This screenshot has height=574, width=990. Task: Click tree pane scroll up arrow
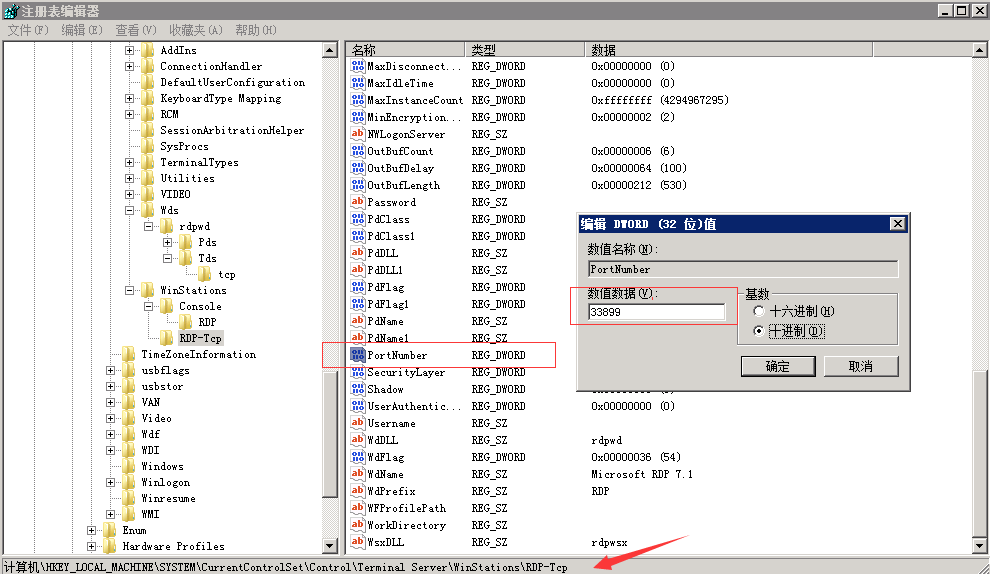(330, 50)
